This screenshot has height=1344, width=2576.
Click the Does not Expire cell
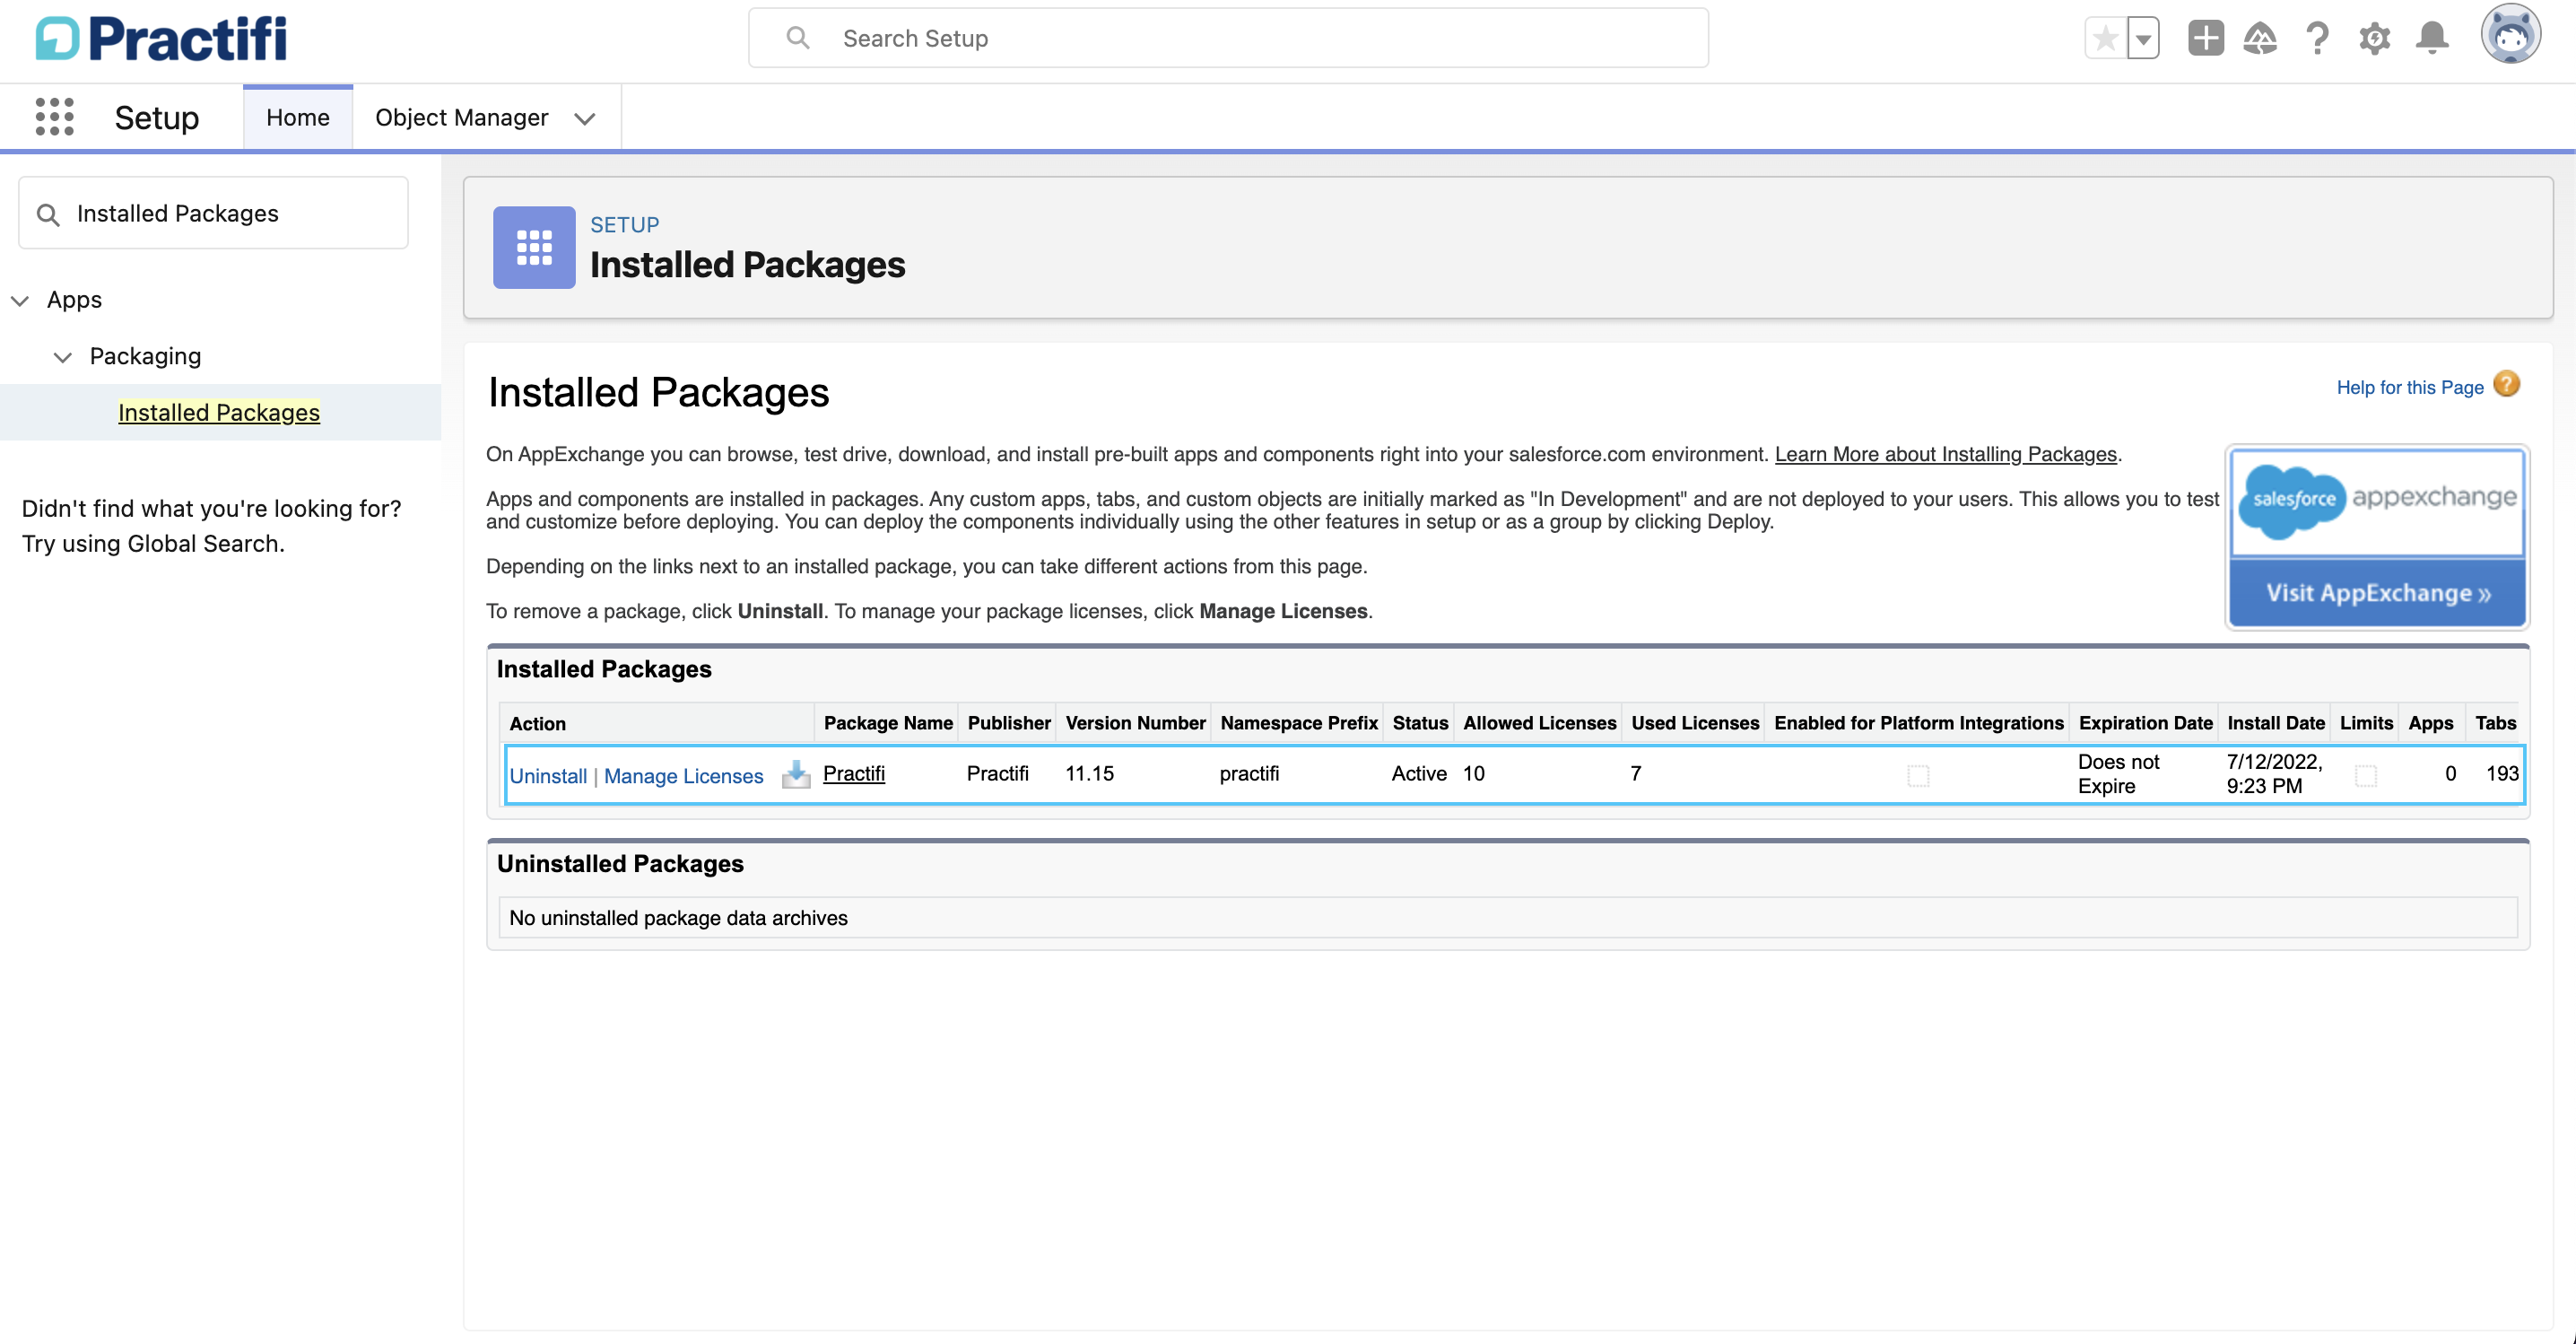pyautogui.click(x=2118, y=774)
